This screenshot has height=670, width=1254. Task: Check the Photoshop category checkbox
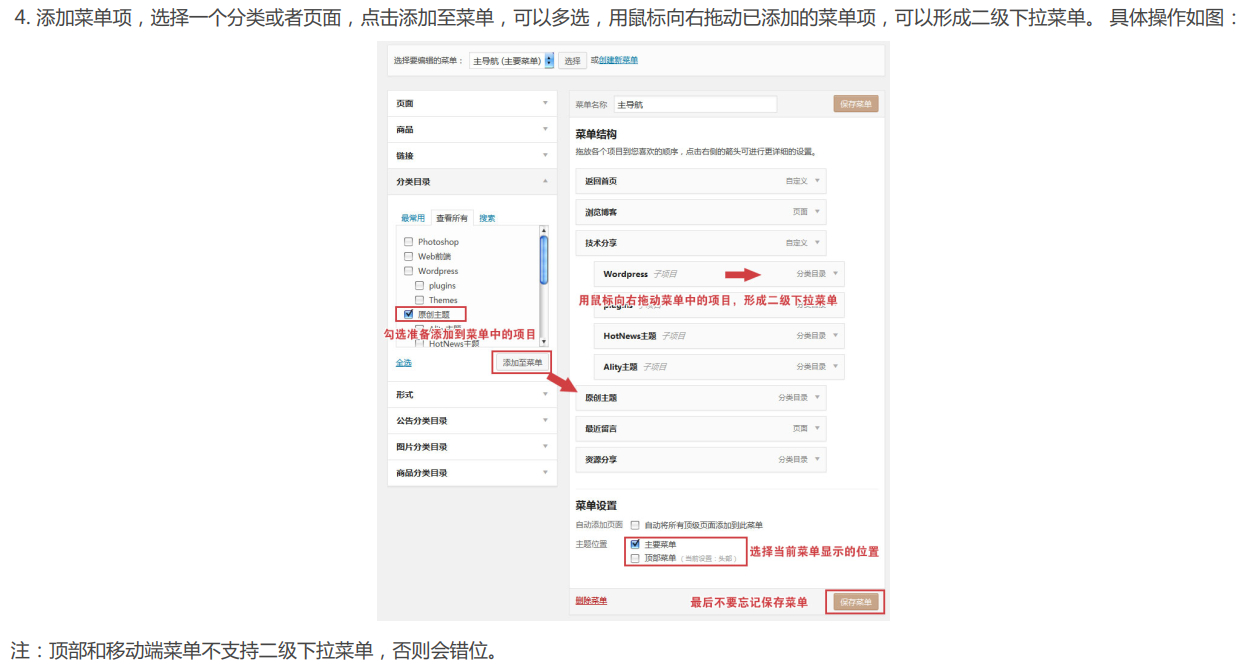coord(408,242)
